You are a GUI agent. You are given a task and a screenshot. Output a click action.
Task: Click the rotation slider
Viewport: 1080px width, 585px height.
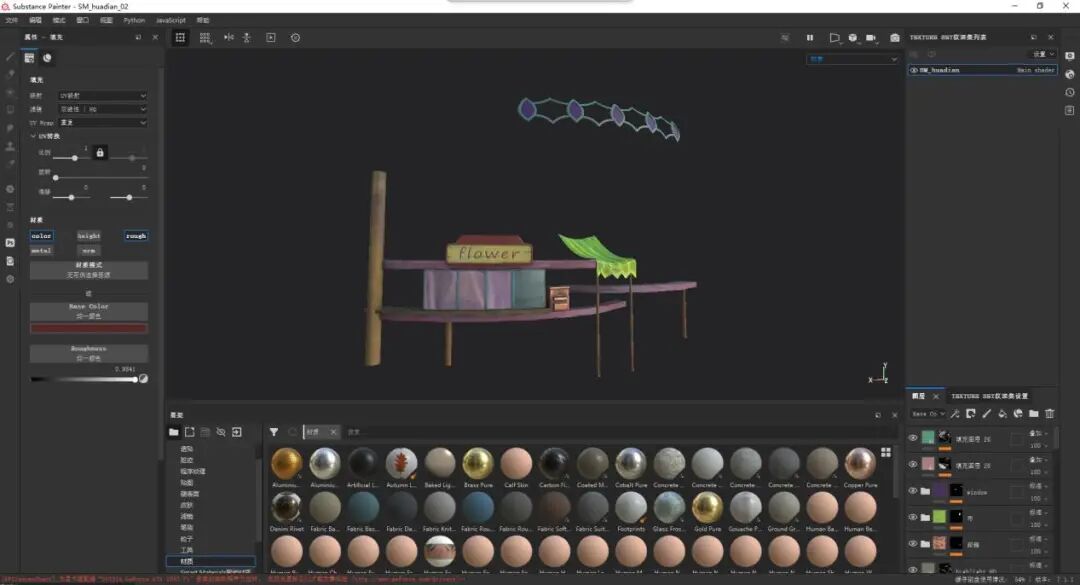click(x=100, y=178)
